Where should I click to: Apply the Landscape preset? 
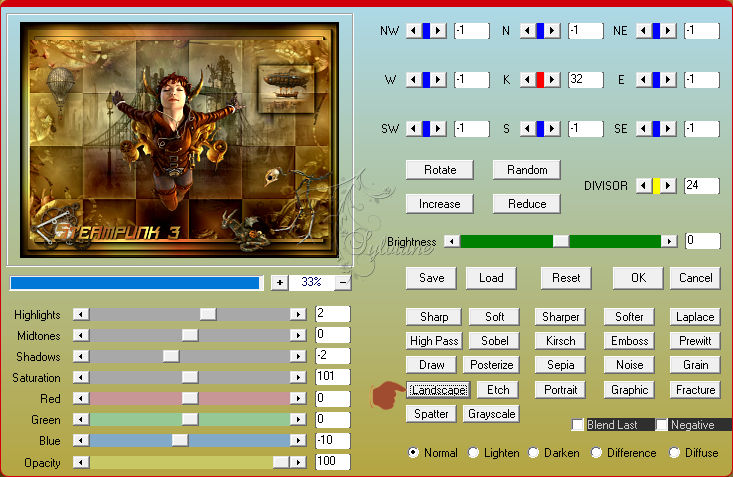pyautogui.click(x=438, y=390)
